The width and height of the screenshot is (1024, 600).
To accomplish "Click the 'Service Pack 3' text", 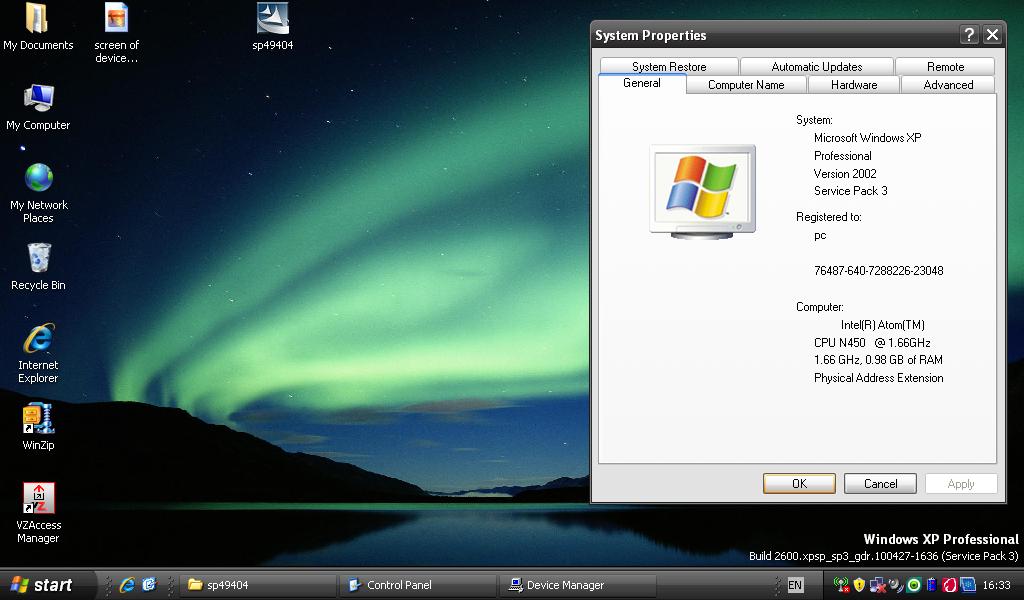I will click(x=850, y=191).
